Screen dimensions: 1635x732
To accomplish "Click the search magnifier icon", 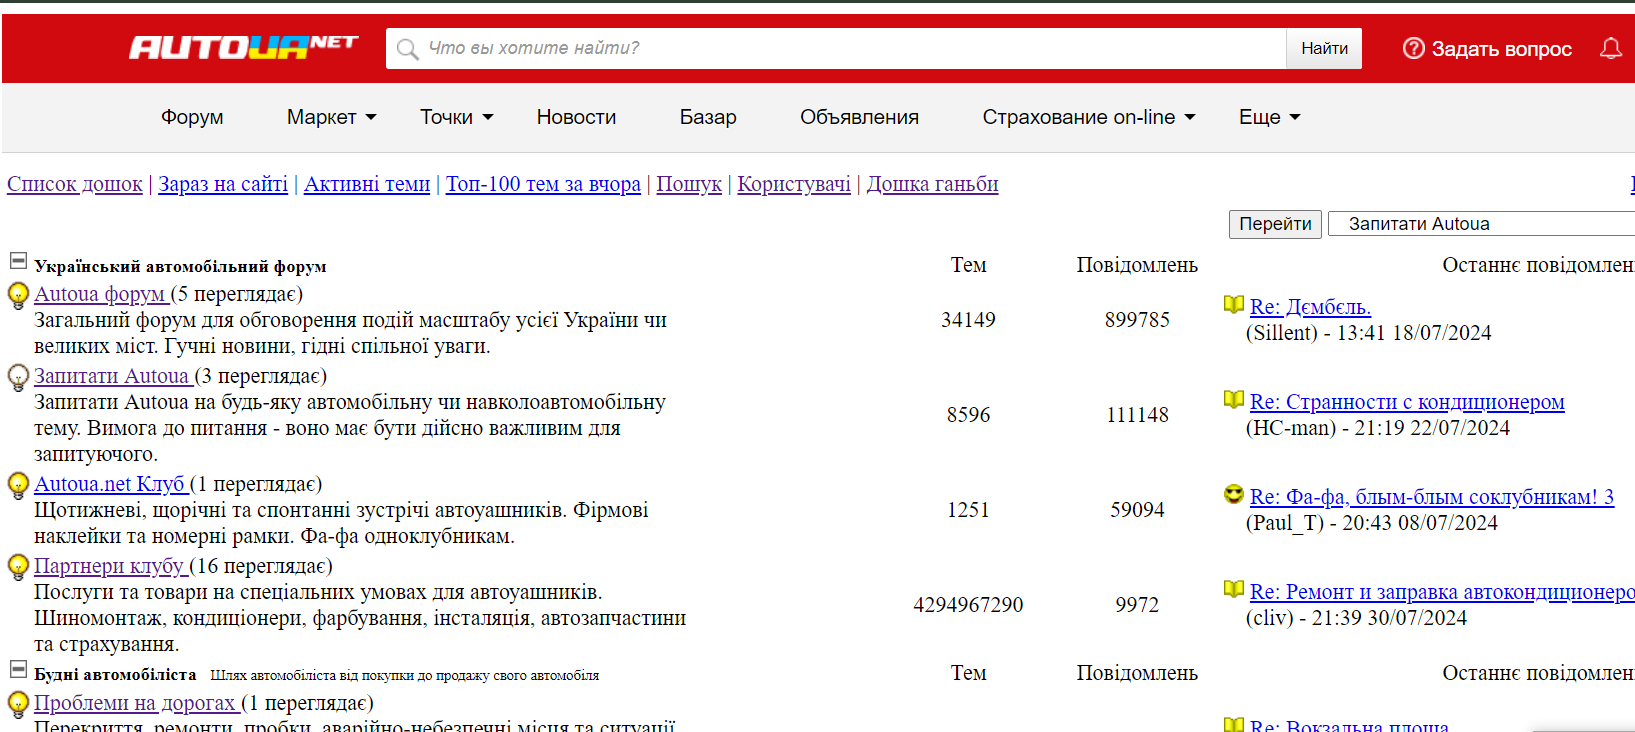I will pyautogui.click(x=407, y=49).
